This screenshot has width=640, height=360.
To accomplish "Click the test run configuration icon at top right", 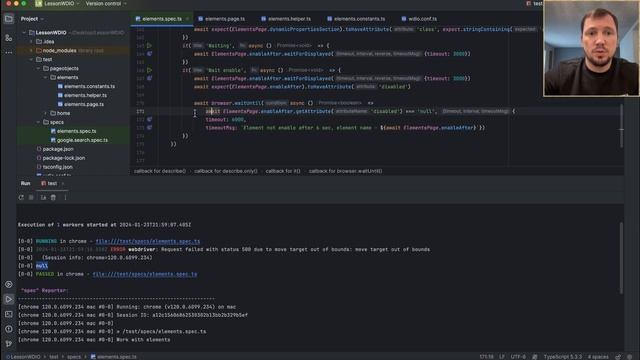I will click(529, 4).
